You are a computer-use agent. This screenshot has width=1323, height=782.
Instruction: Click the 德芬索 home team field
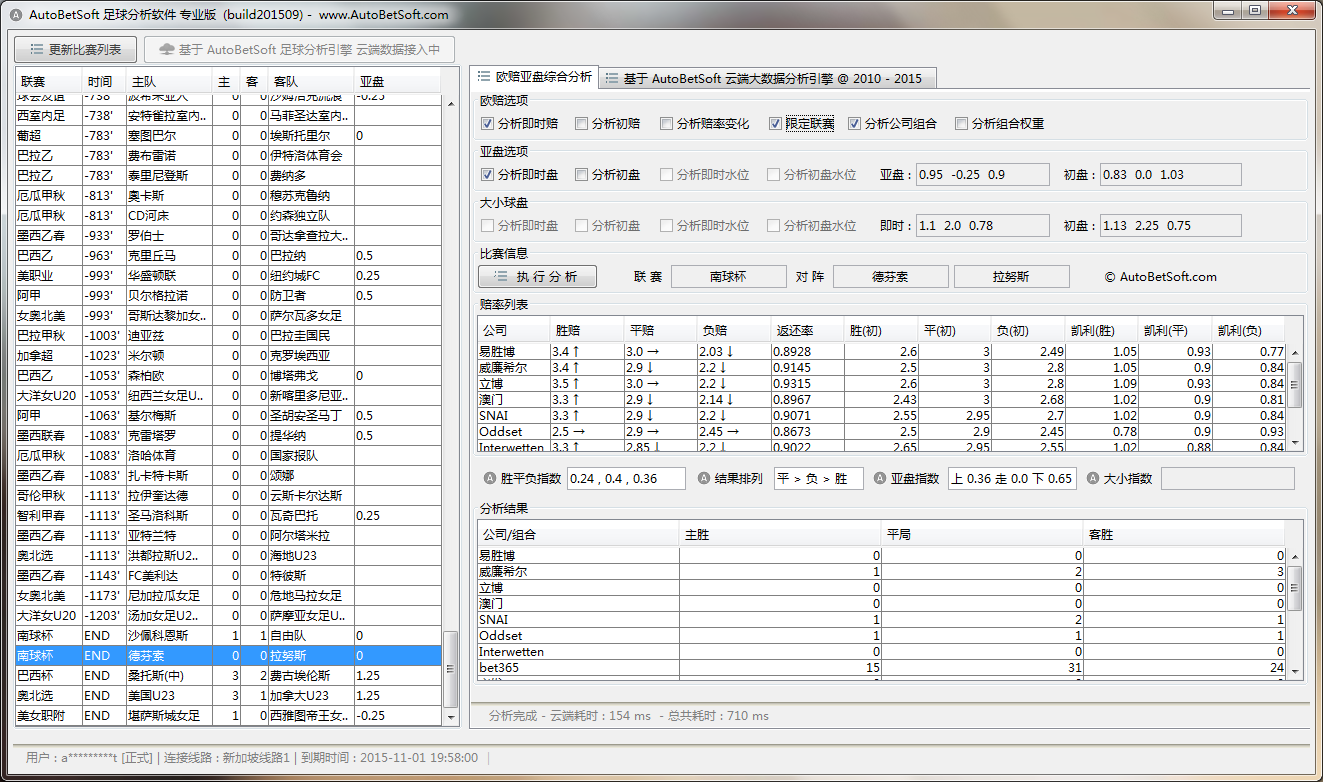point(890,277)
